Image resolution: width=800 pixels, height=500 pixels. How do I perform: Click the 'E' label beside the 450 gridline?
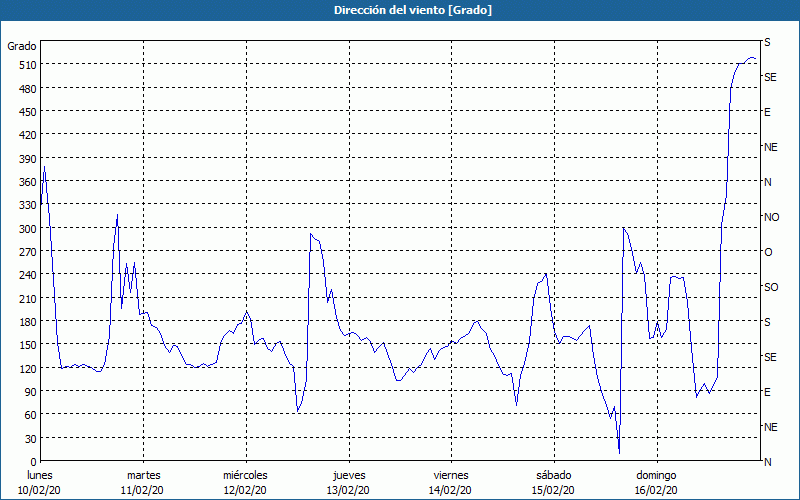tap(767, 112)
